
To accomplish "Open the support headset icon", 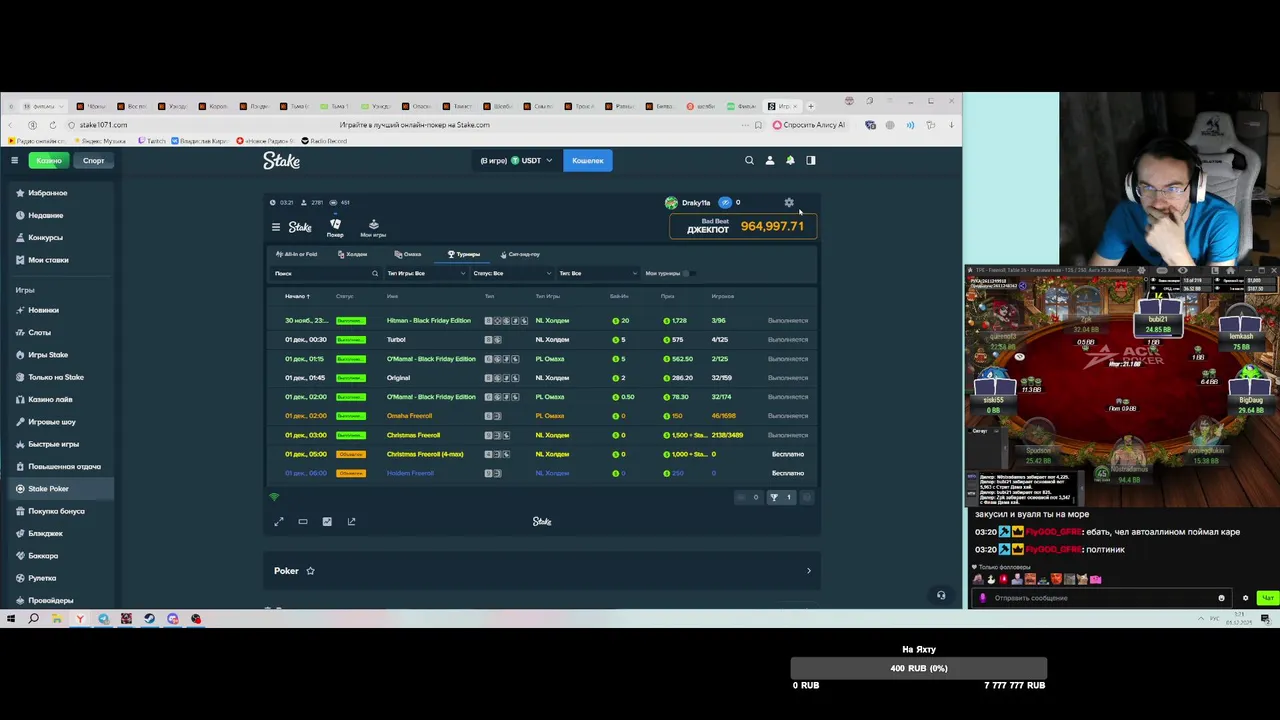I will click(x=941, y=595).
